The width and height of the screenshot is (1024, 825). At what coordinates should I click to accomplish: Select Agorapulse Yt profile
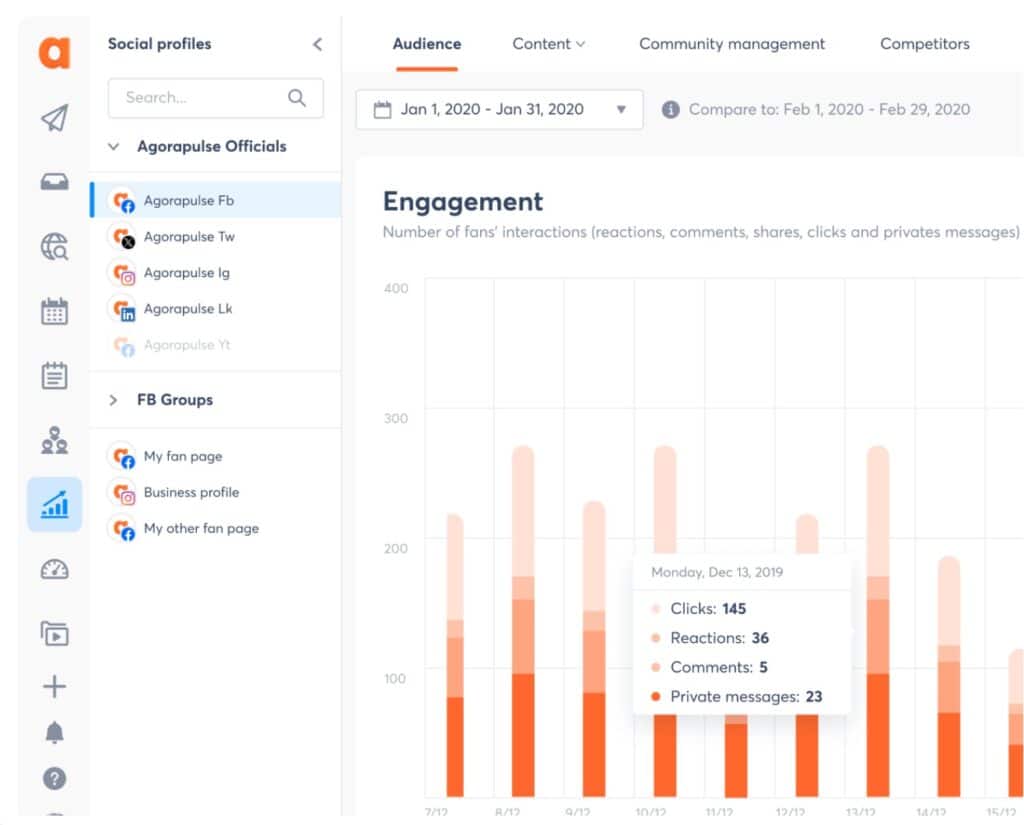tap(216, 345)
